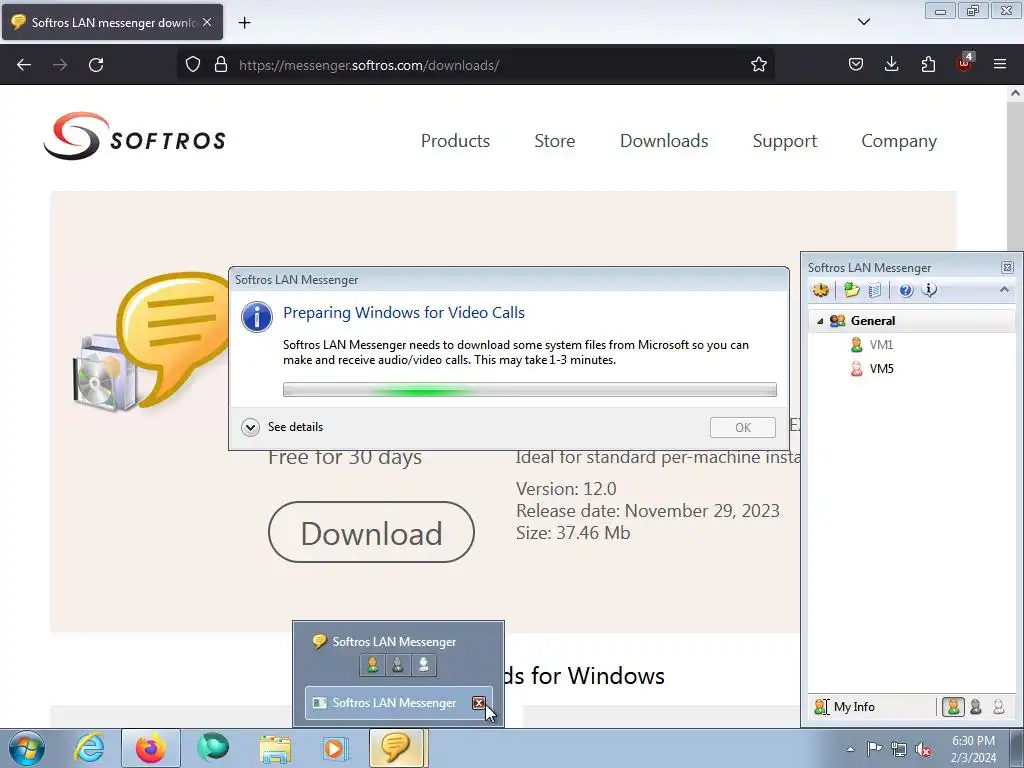Image resolution: width=1024 pixels, height=768 pixels.
Task: Close Softros LAN Messenger from taskbar preview
Action: (479, 703)
